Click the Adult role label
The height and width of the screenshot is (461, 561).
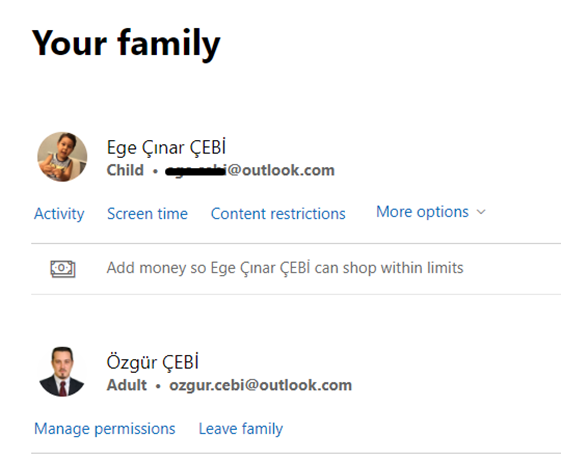(127, 385)
